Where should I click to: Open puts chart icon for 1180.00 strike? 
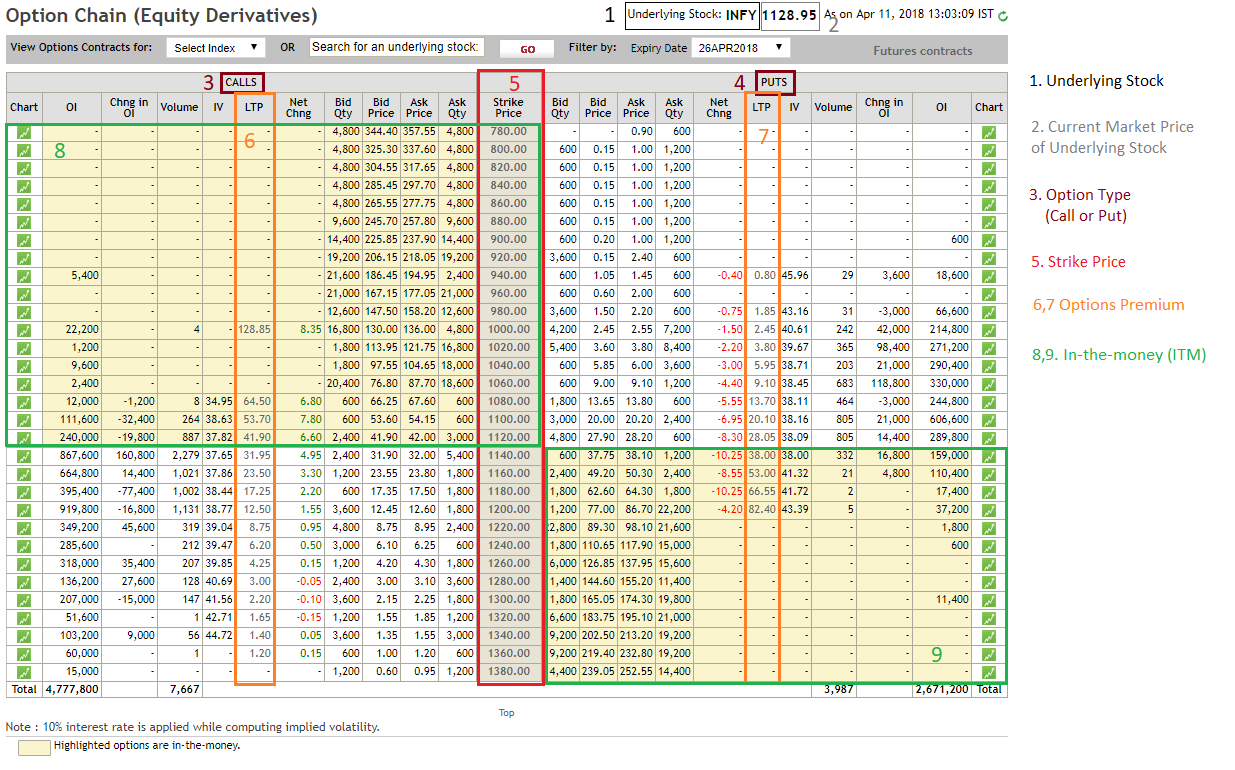pyautogui.click(x=989, y=492)
